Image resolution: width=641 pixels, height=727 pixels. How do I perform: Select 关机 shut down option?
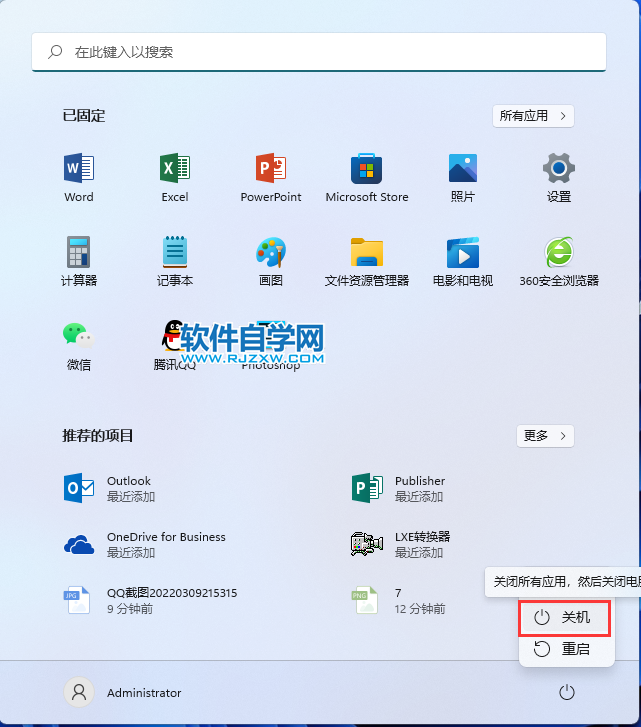[564, 618]
